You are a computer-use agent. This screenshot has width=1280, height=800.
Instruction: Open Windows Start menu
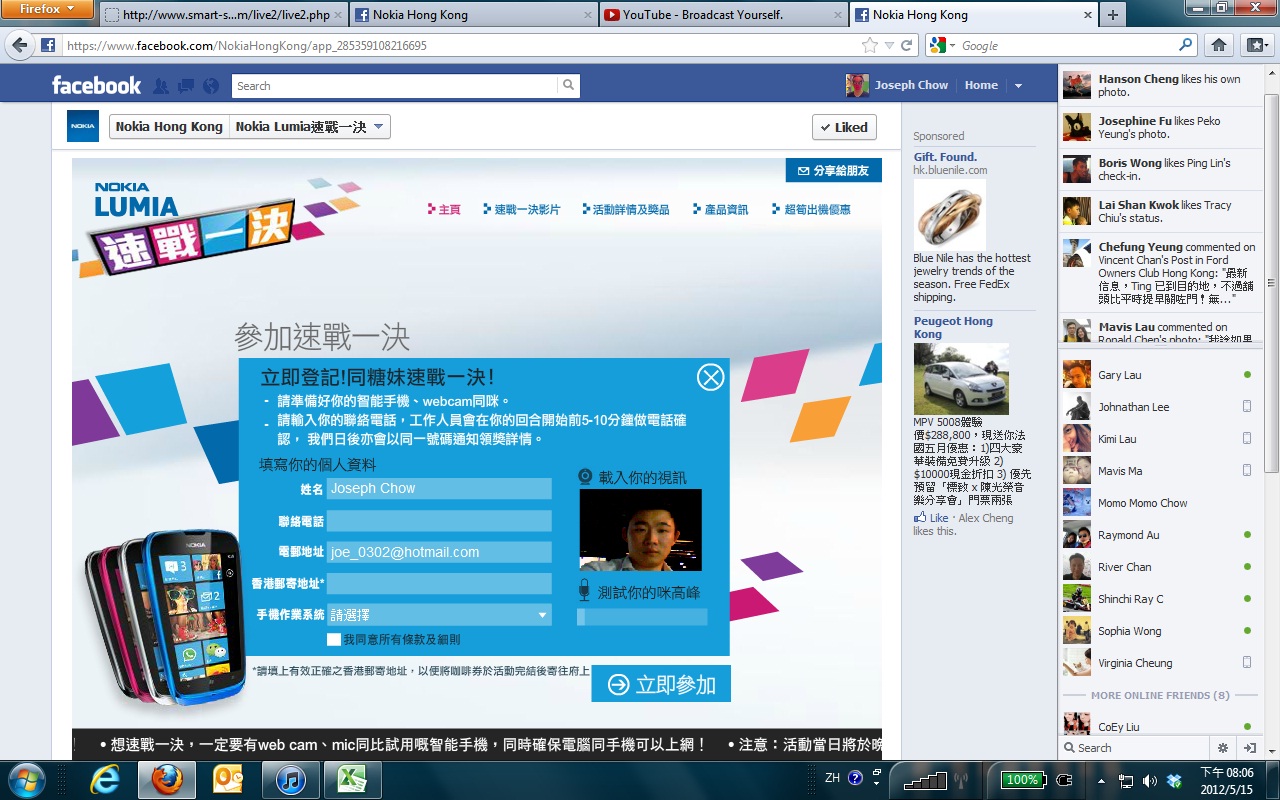click(26, 779)
